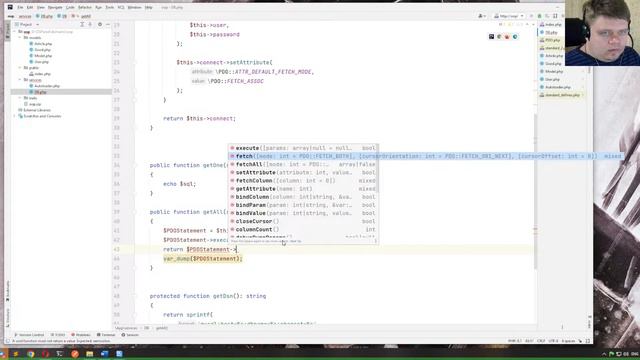This screenshot has height=360, width=640.
Task: Open the file explorer from the taskbar
Action: point(89,354)
